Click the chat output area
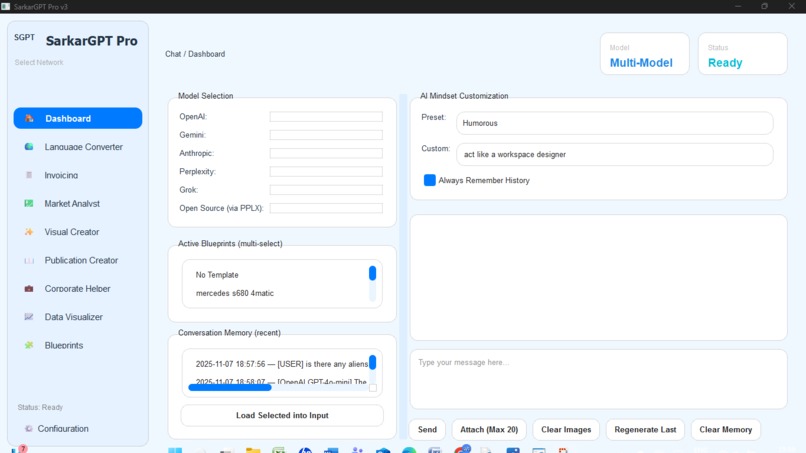The height and width of the screenshot is (453, 806). click(x=598, y=278)
